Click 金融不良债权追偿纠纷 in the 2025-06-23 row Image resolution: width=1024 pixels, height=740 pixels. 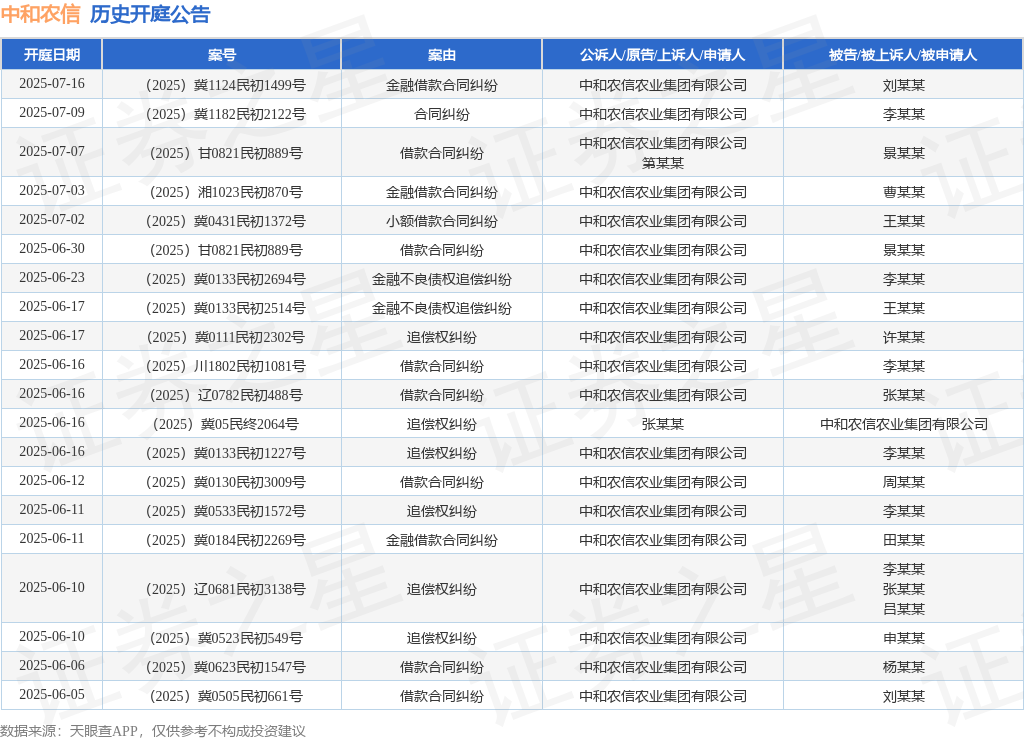(441, 280)
